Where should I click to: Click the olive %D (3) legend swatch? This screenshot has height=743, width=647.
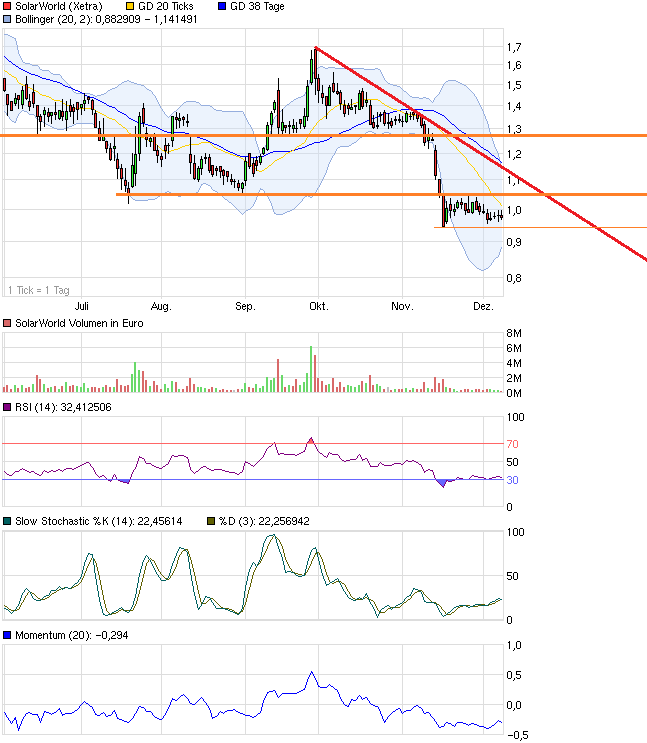click(211, 521)
